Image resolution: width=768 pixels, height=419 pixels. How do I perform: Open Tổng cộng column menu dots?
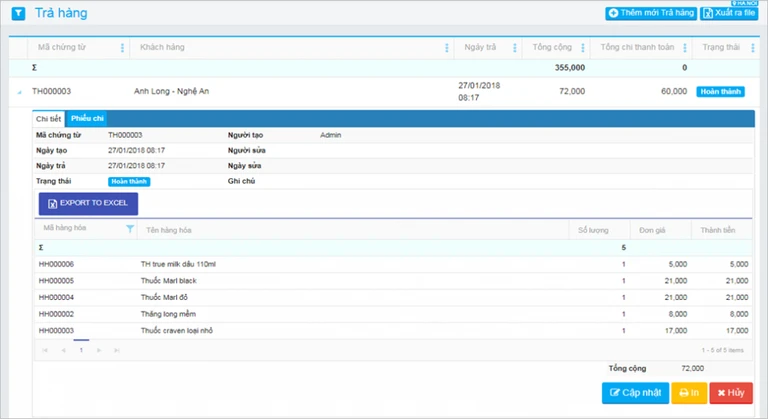(582, 48)
